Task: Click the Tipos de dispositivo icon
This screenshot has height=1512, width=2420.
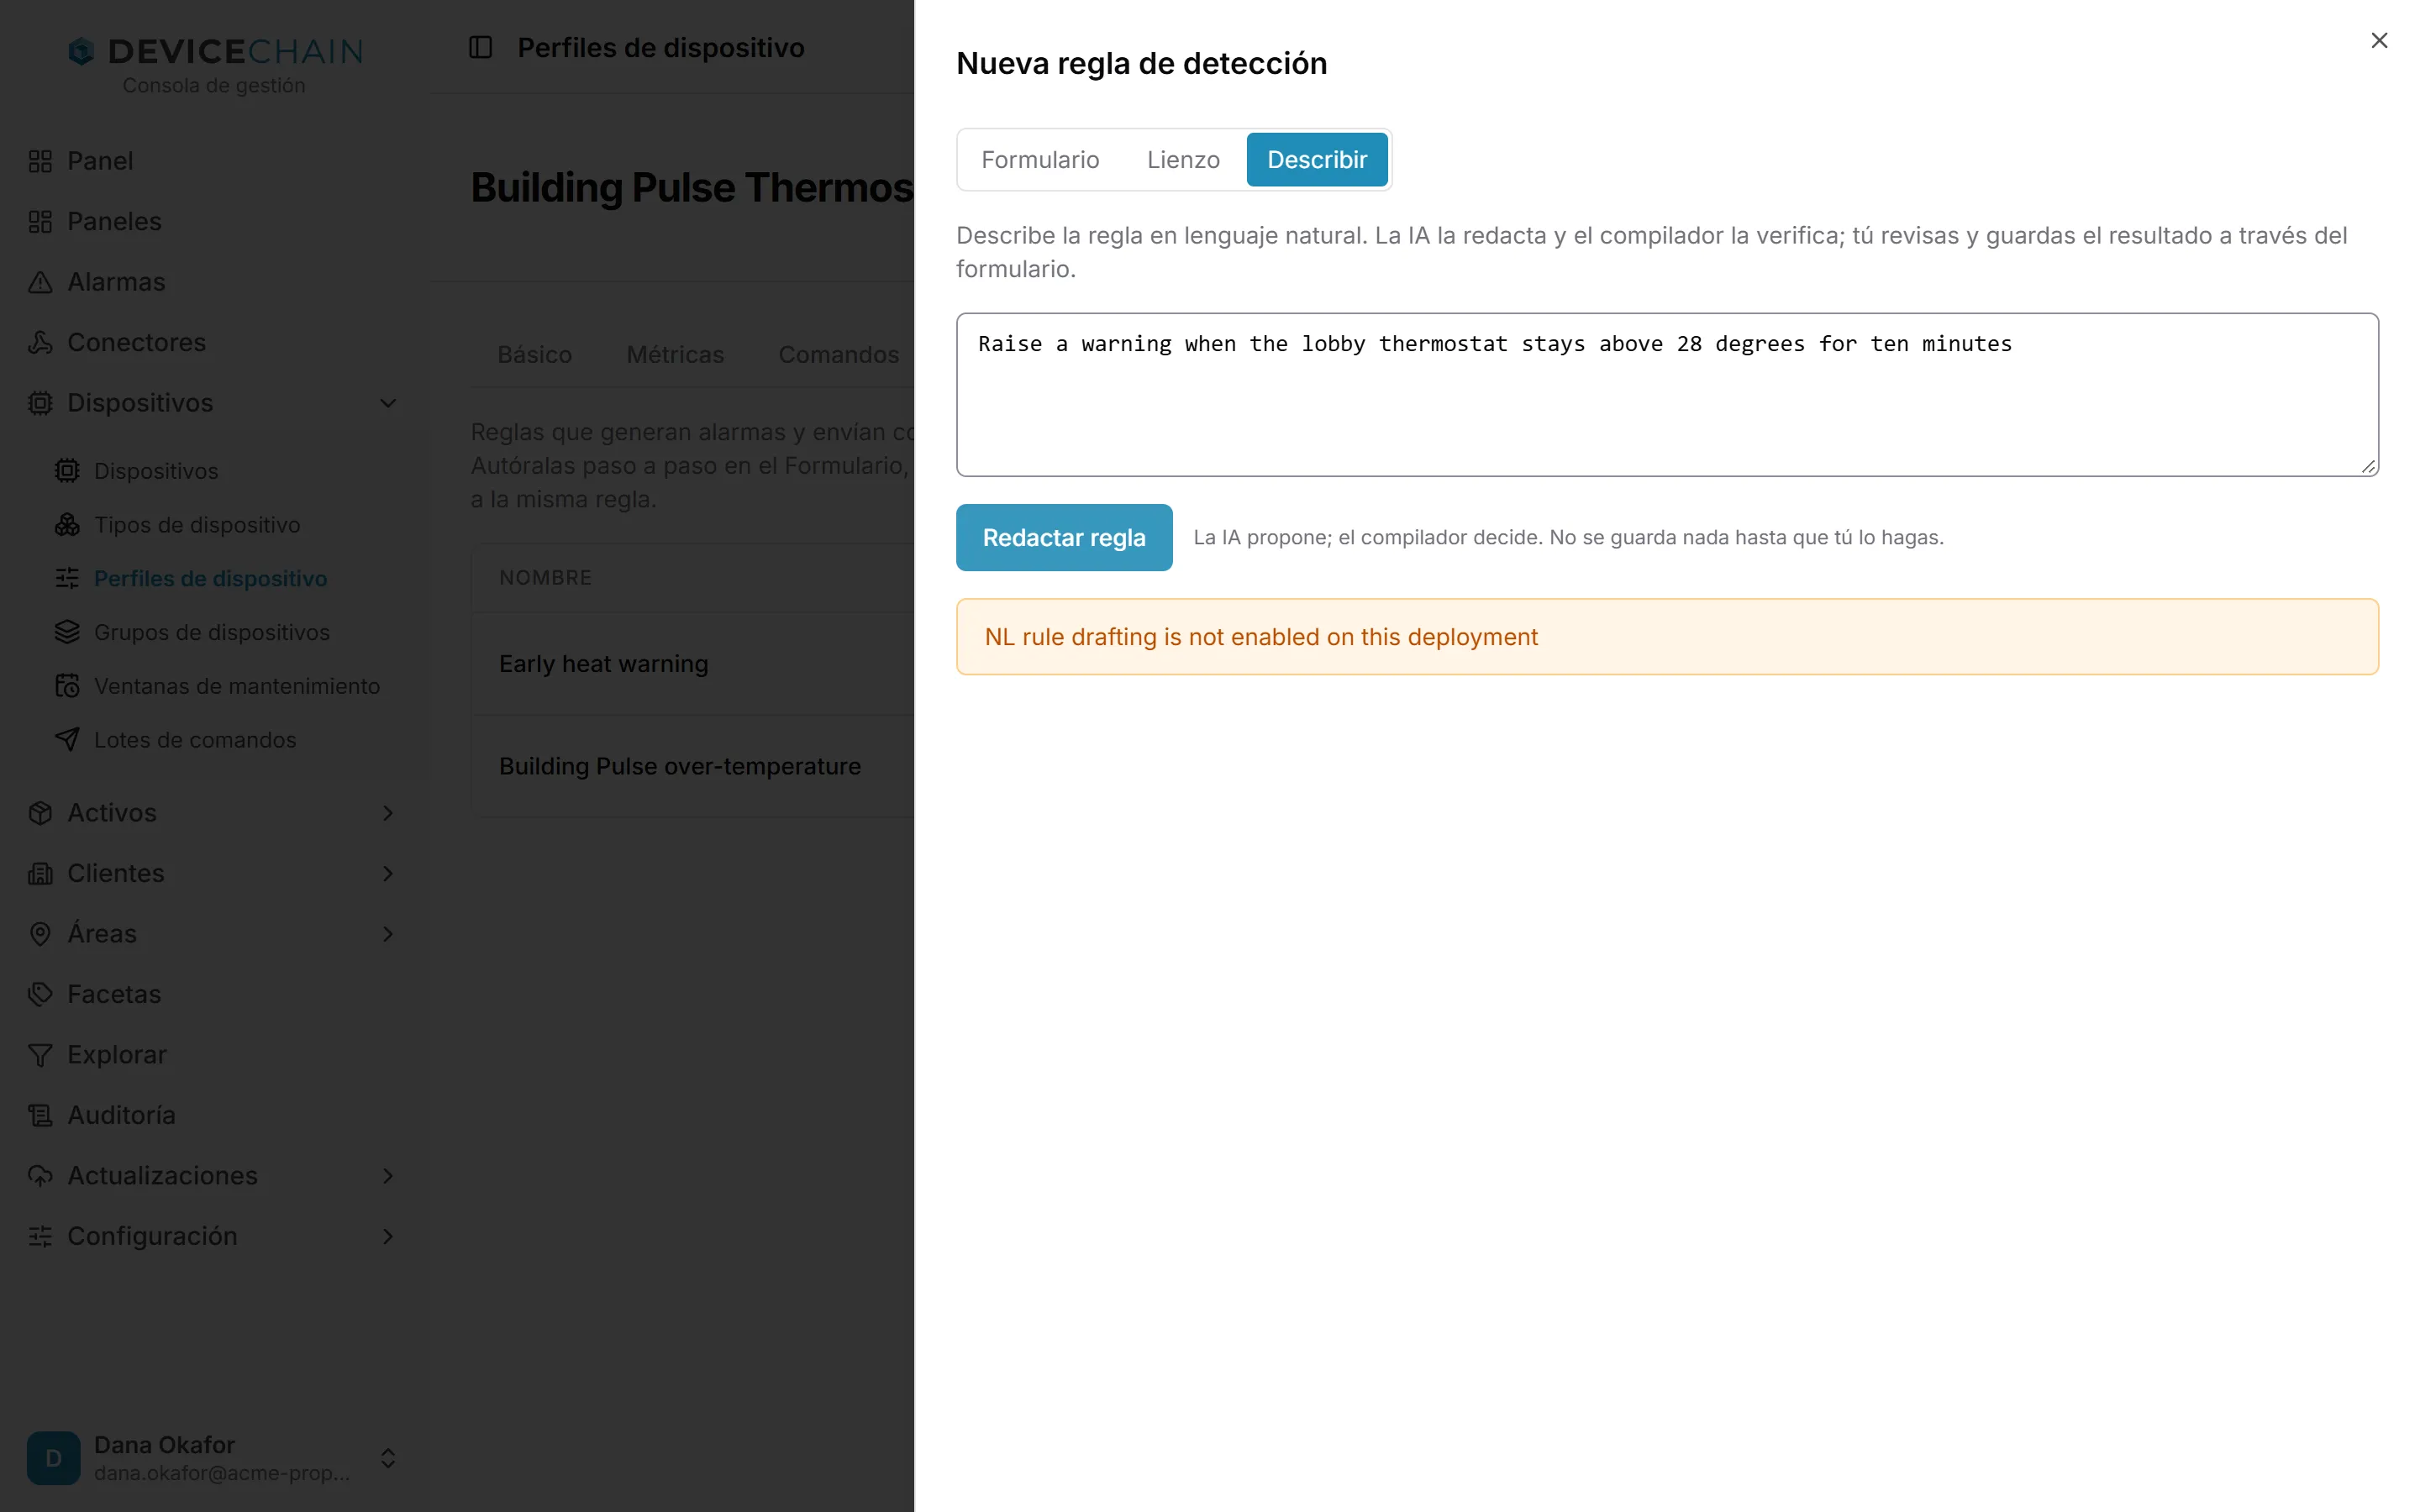Action: (67, 525)
